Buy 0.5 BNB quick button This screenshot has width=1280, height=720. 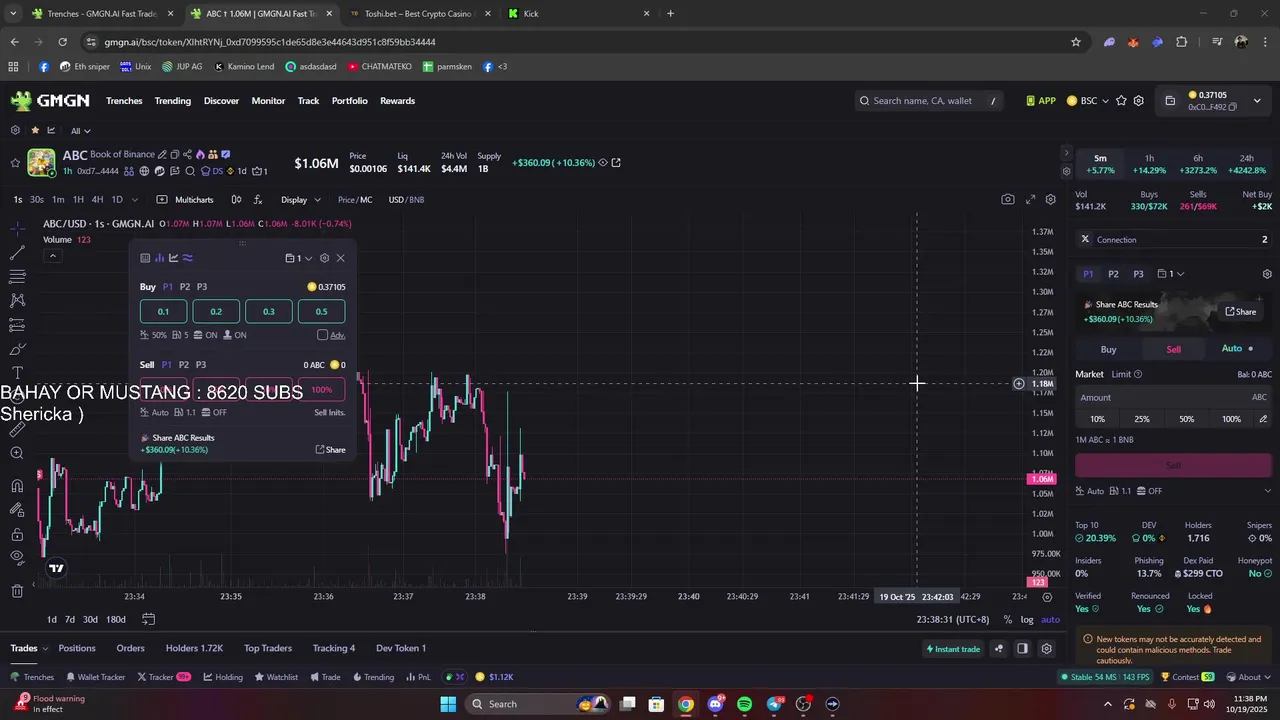point(321,312)
